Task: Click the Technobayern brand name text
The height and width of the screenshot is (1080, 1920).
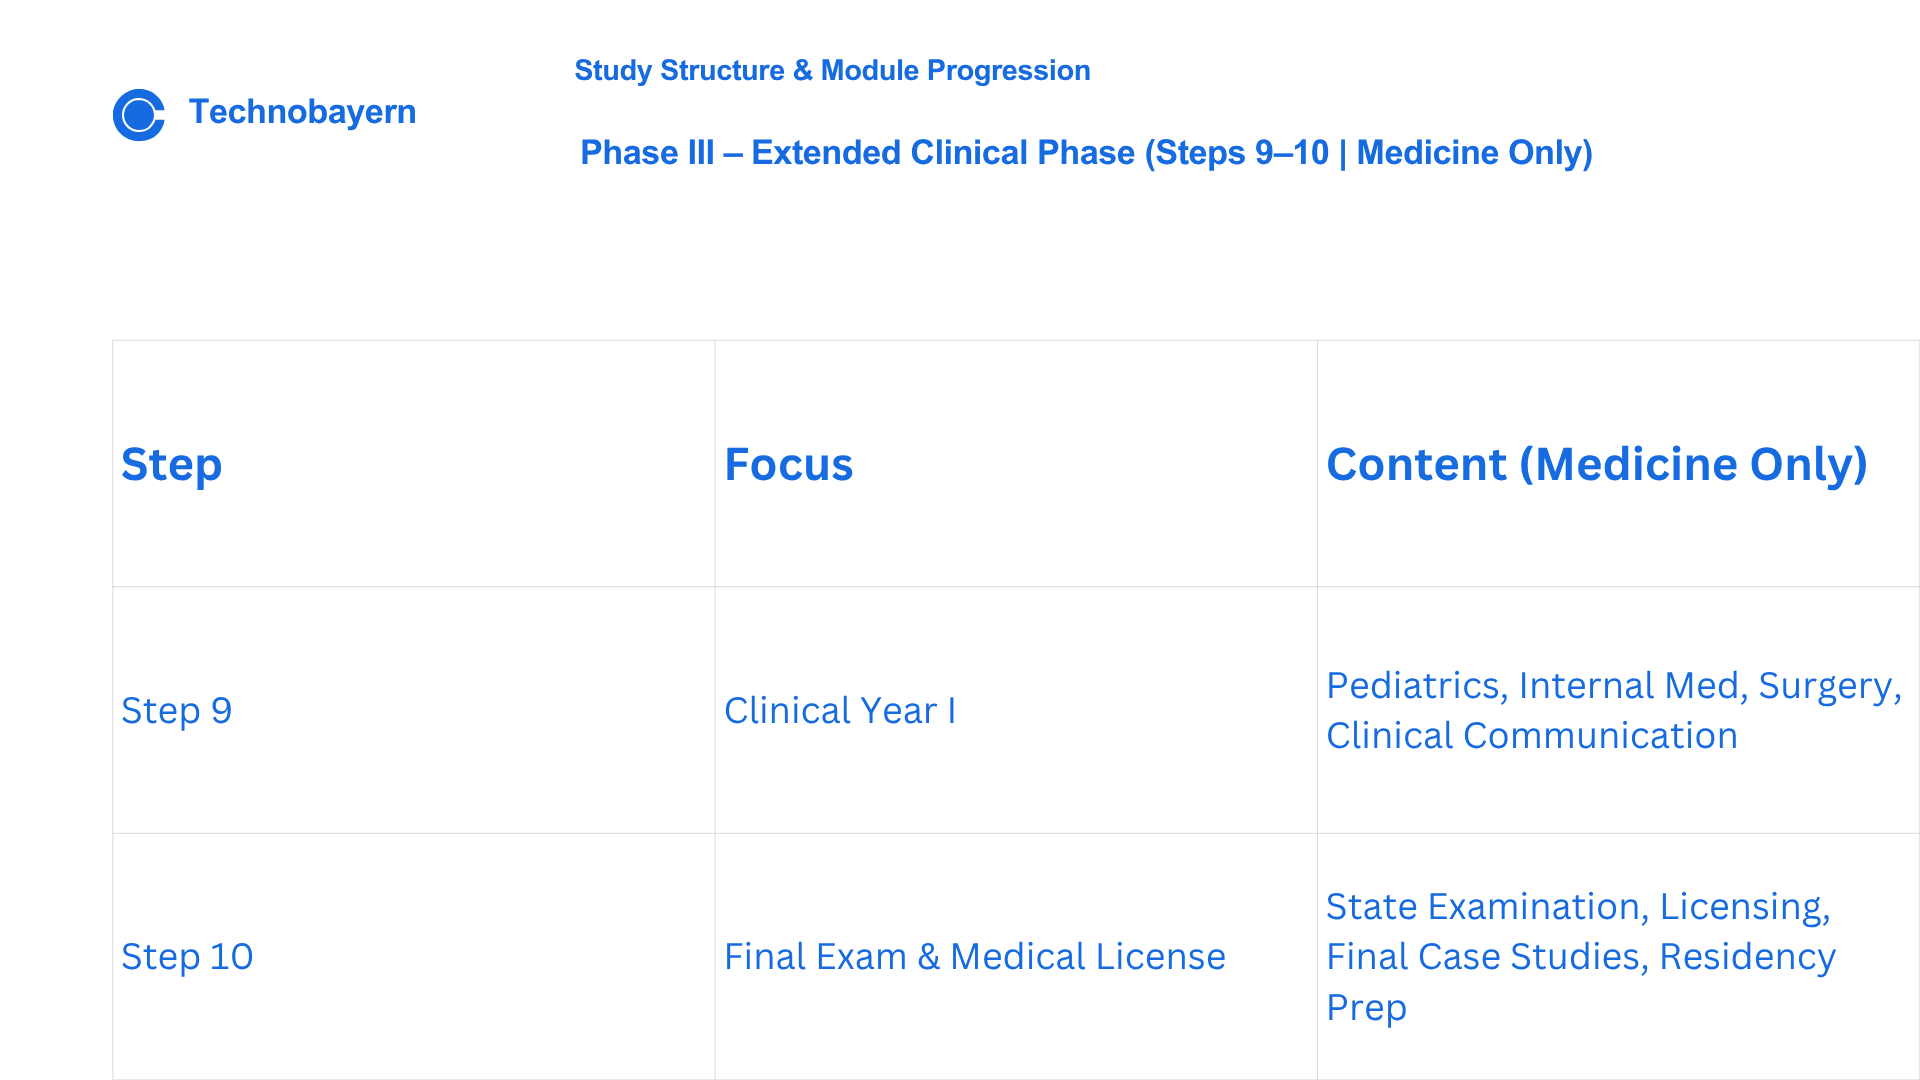Action: (302, 112)
